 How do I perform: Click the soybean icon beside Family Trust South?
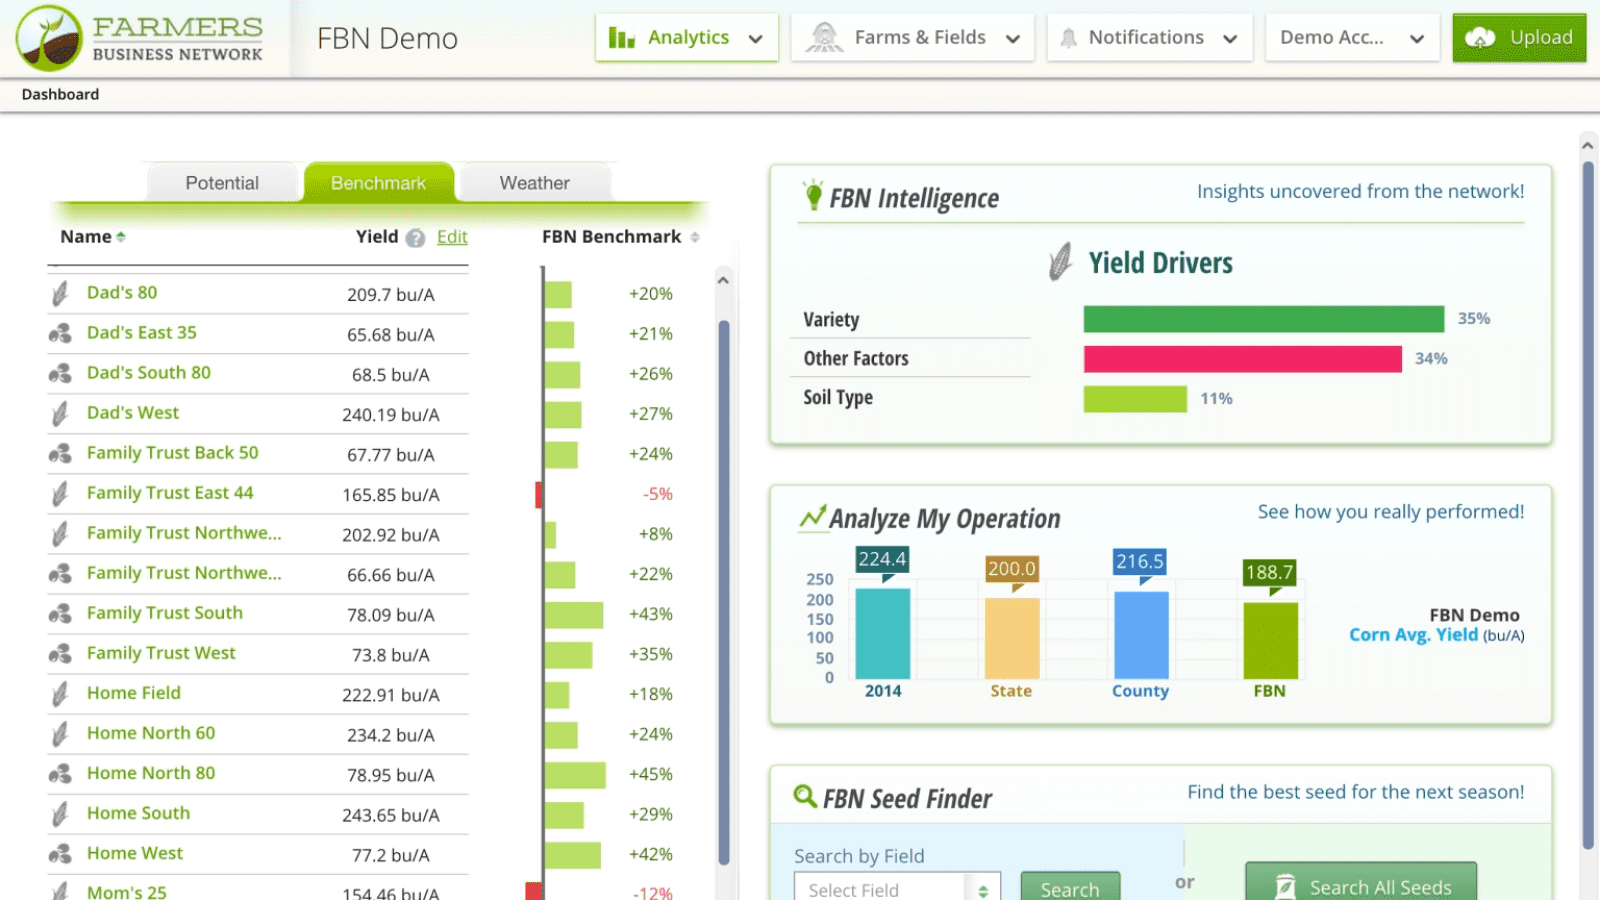click(60, 613)
